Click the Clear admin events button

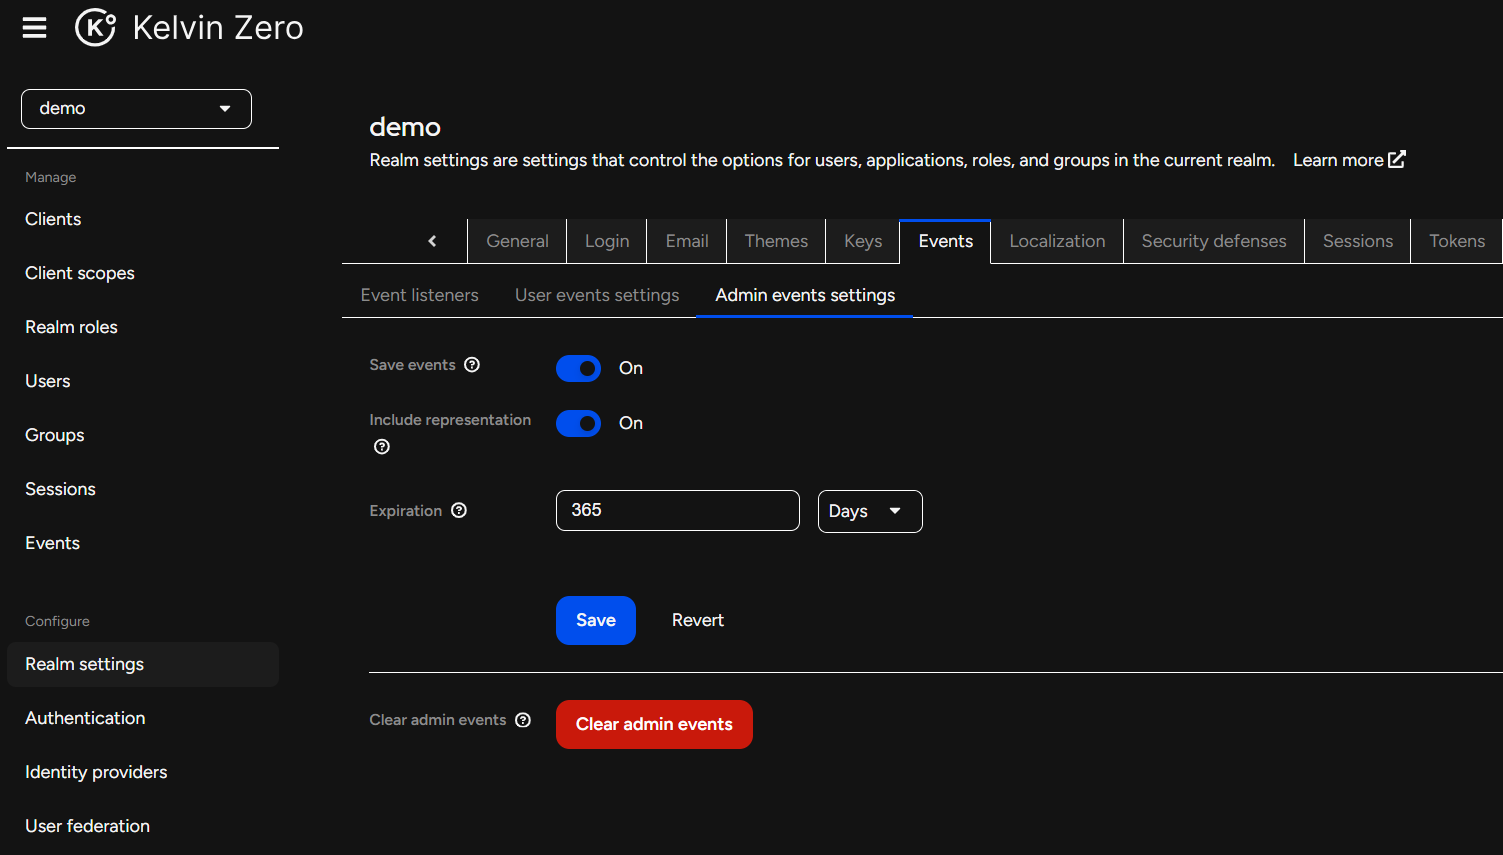(654, 724)
